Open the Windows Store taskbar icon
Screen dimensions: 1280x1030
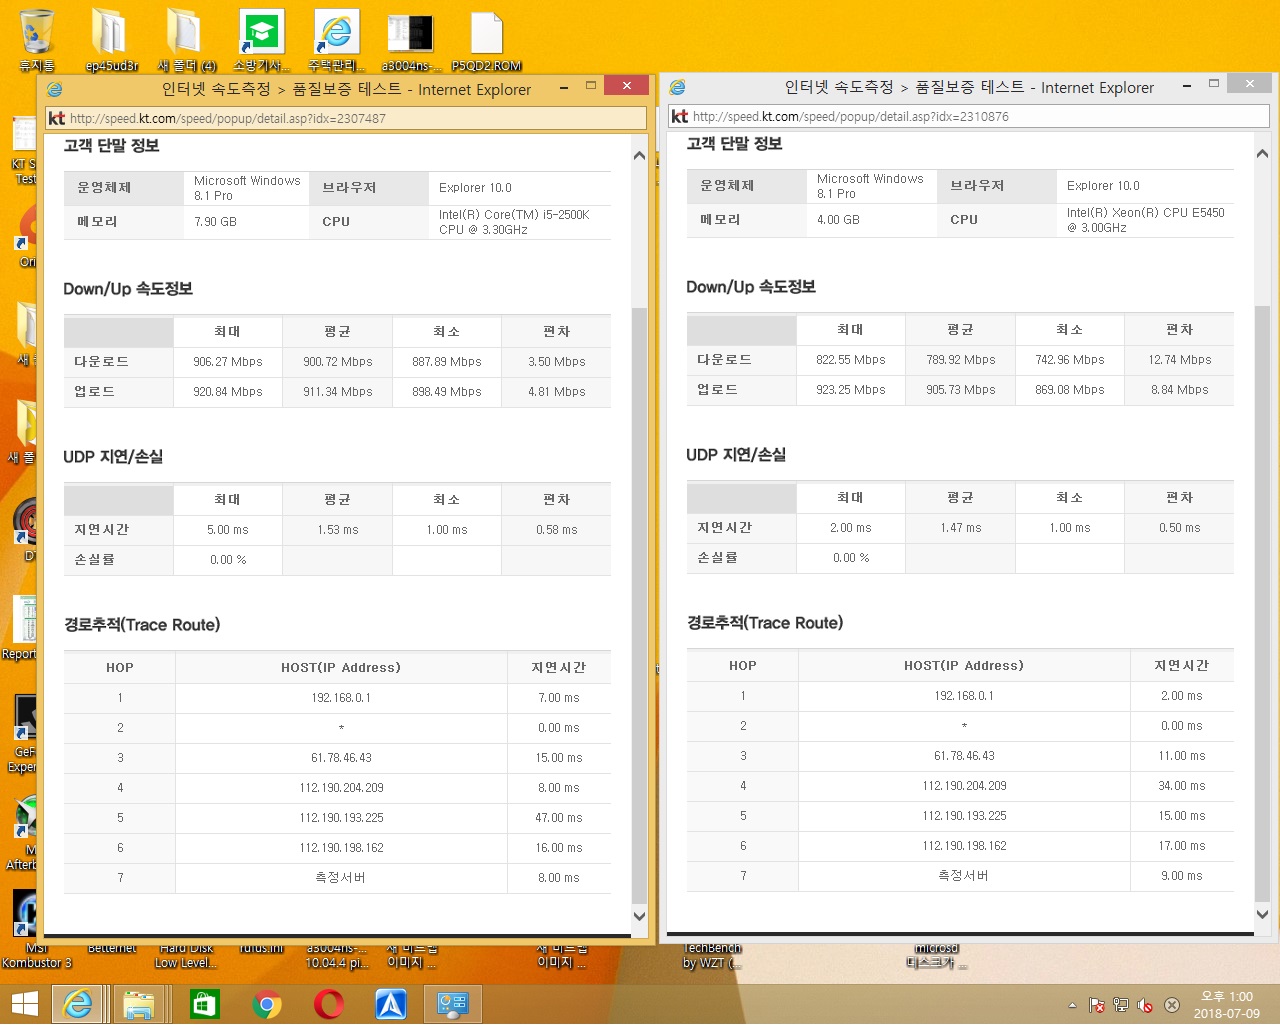pos(204,1004)
